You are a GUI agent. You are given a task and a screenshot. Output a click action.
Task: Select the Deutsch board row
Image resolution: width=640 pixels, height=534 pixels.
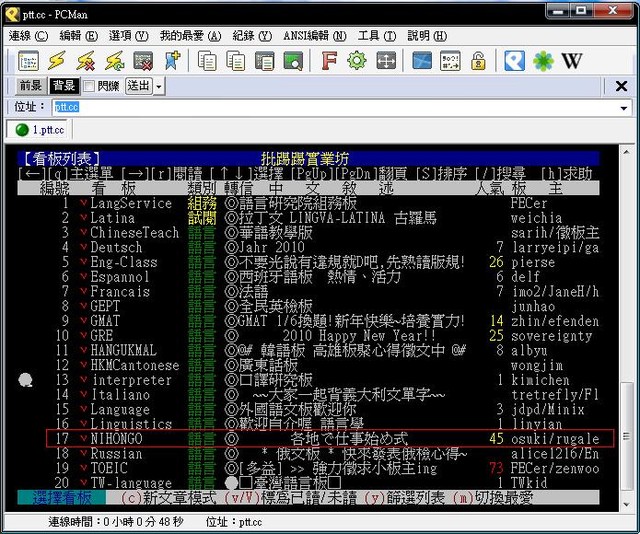coord(308,247)
